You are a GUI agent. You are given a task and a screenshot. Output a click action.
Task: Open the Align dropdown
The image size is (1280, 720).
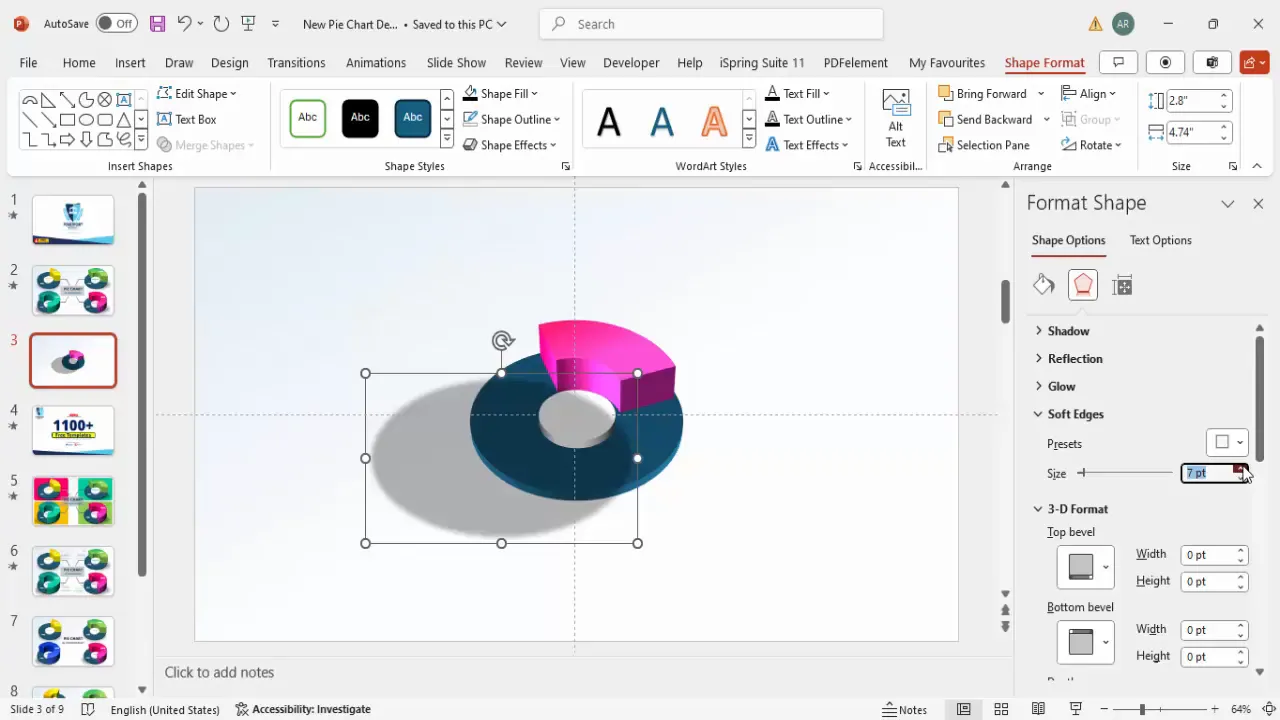pos(1088,93)
